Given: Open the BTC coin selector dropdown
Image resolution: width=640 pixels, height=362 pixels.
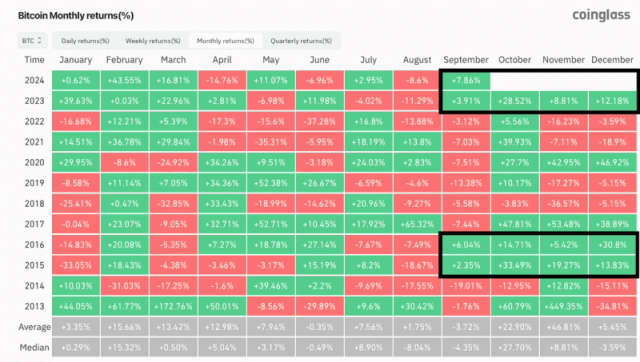Looking at the screenshot, I should 32,41.
